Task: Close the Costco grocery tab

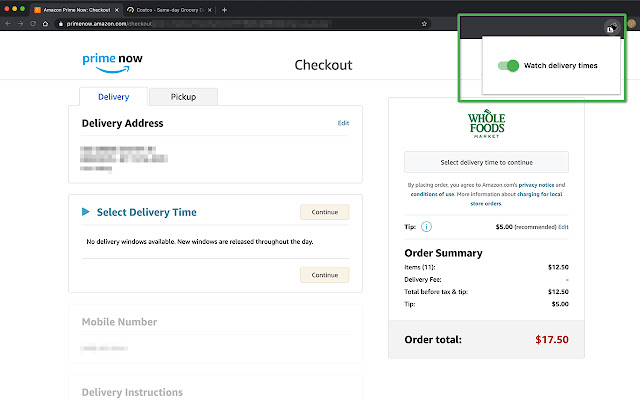Action: pyautogui.click(x=210, y=10)
